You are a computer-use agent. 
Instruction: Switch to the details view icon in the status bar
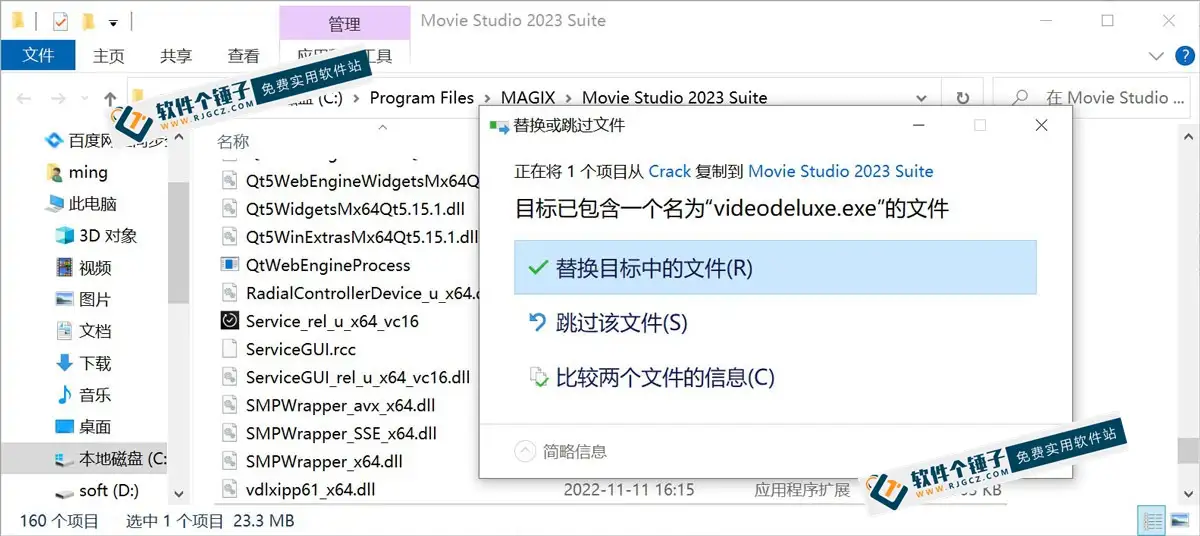coord(1153,520)
